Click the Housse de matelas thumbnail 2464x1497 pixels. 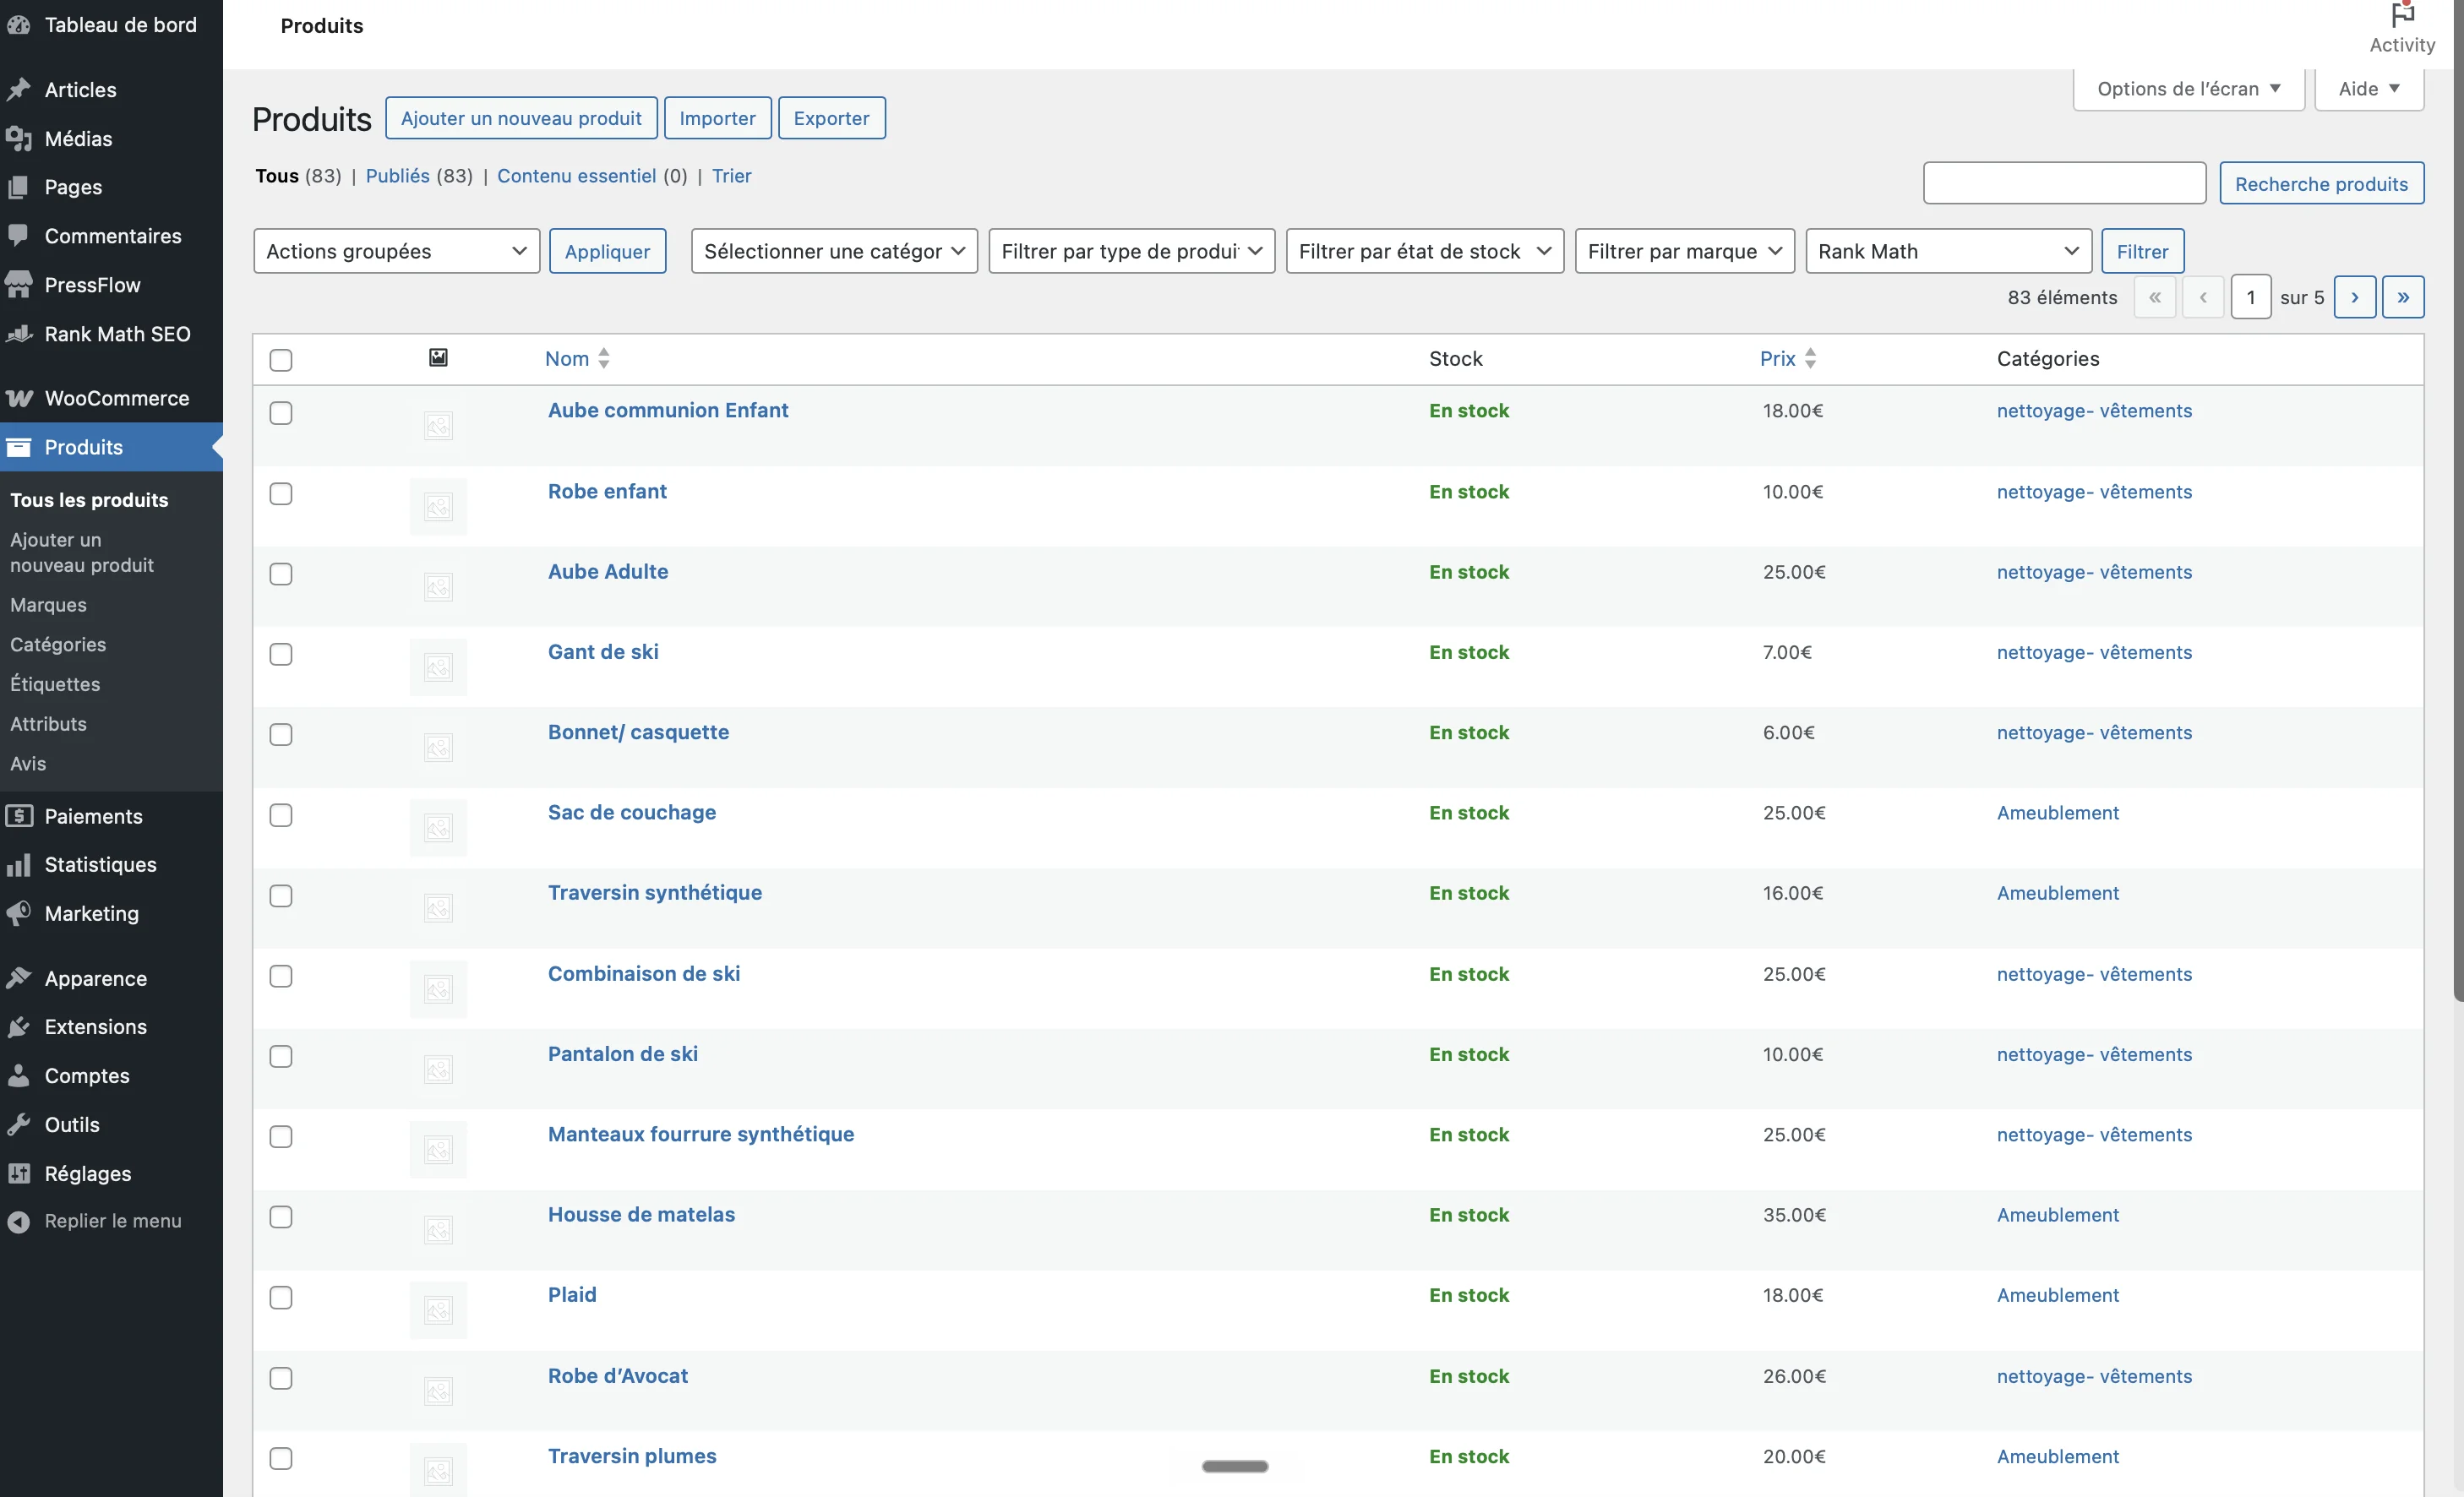point(438,1229)
